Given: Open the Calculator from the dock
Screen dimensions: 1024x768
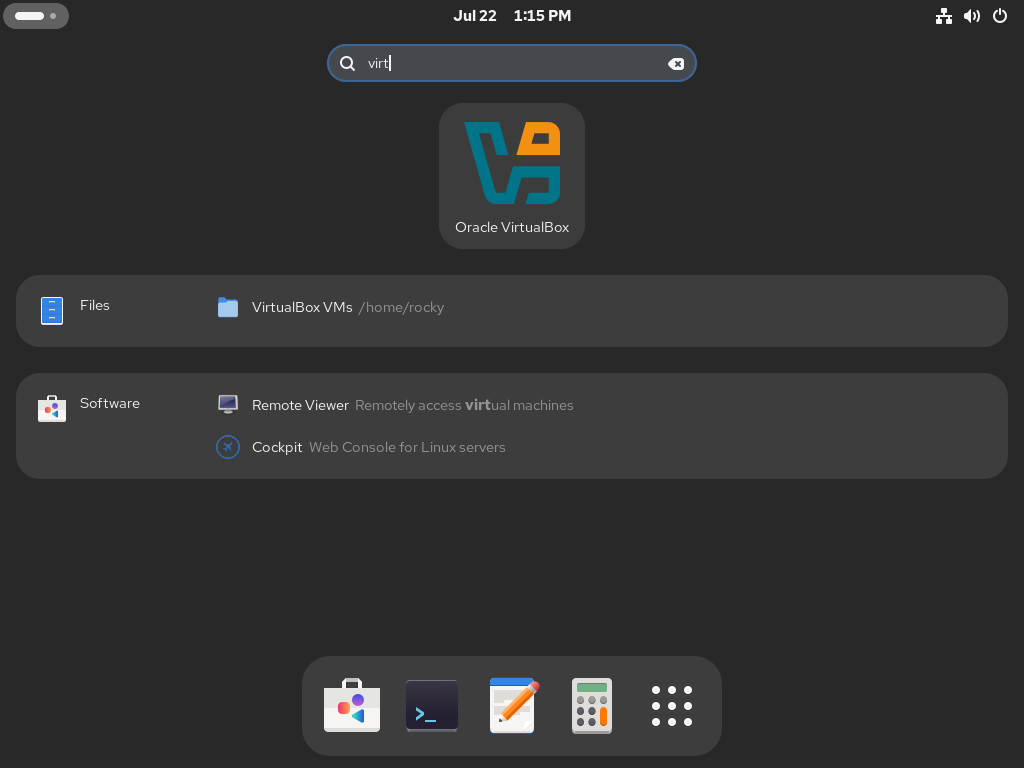Looking at the screenshot, I should (592, 706).
